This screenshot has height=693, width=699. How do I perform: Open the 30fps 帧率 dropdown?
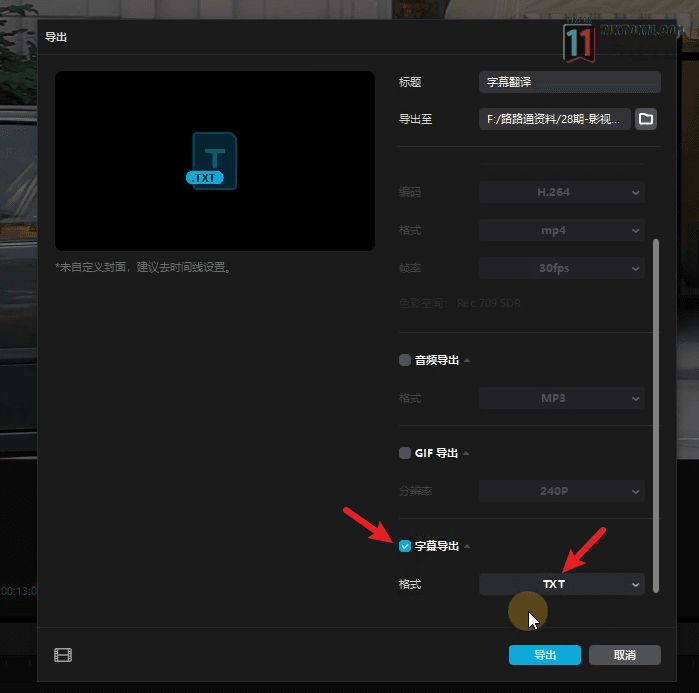(x=561, y=268)
